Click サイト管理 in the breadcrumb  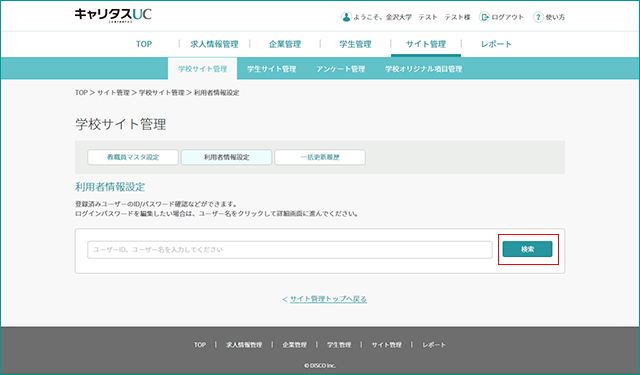pos(113,93)
